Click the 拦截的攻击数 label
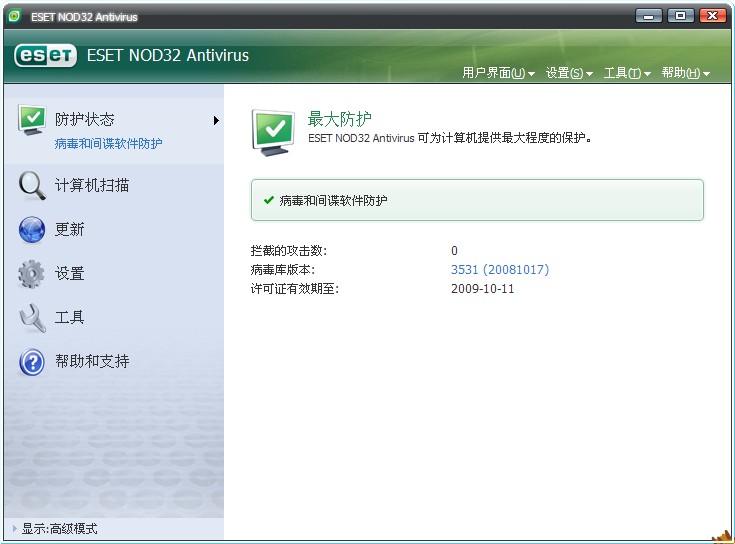This screenshot has height=544, width=735. pos(289,251)
